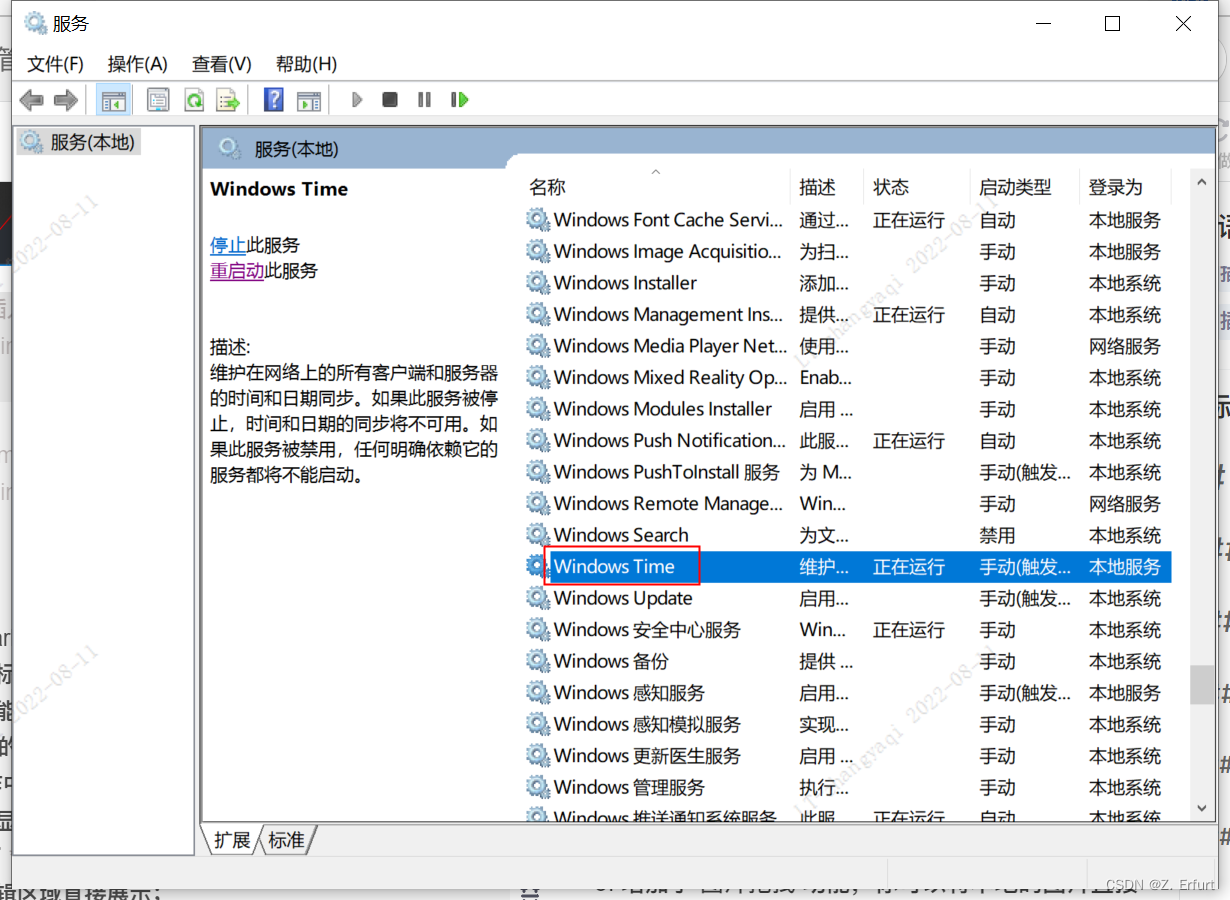1230x900 pixels.
Task: Click the 重启动 service link
Action: point(237,271)
